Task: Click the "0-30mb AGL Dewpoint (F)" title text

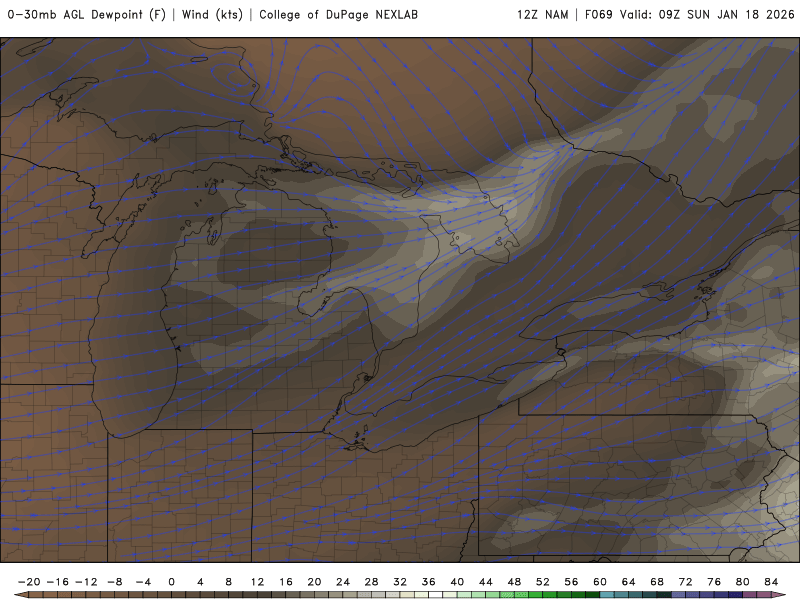Action: click(x=87, y=15)
